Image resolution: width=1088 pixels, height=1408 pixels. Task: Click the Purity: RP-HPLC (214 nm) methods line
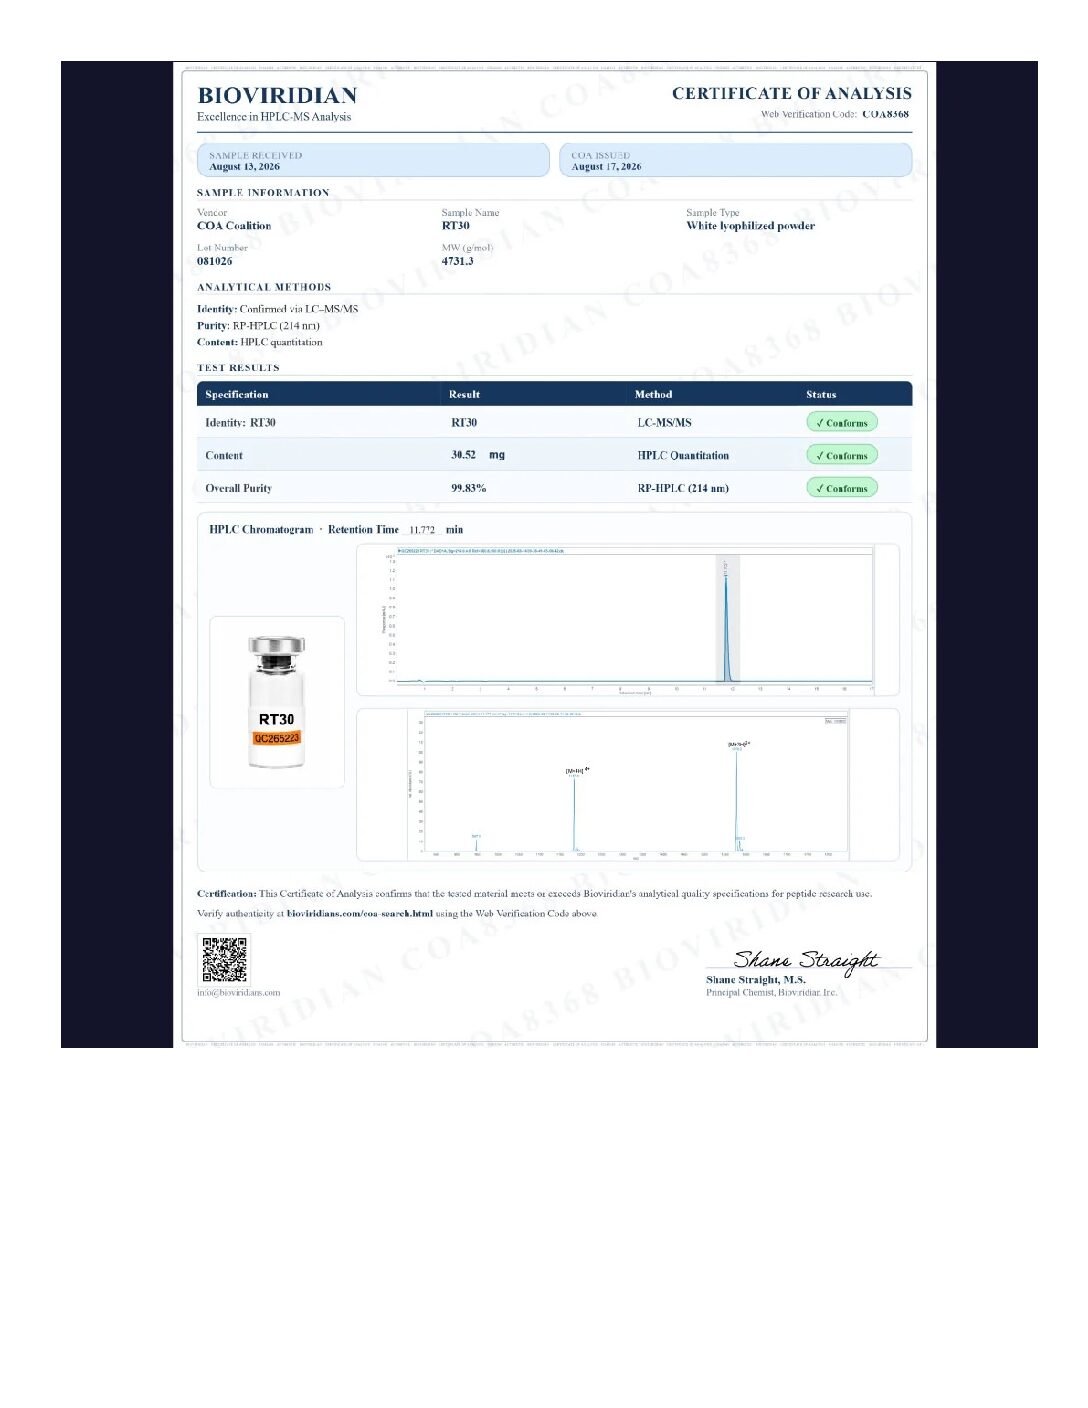(258, 326)
